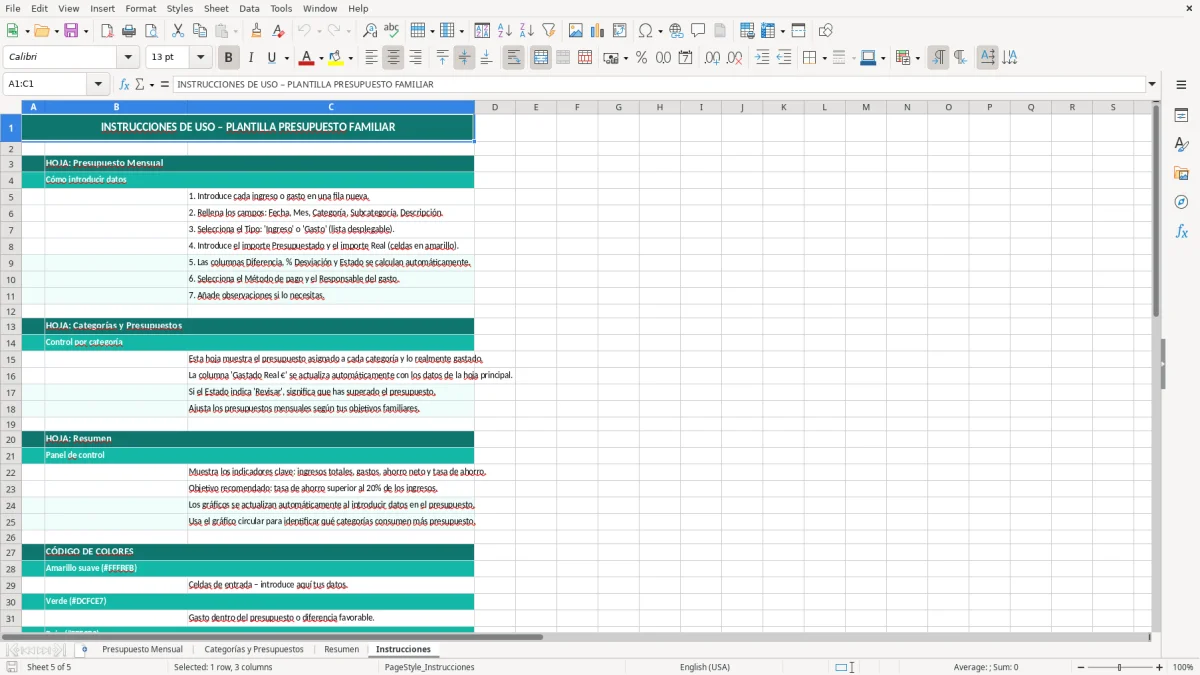Open the Navigator in the sidebar

point(1181,202)
